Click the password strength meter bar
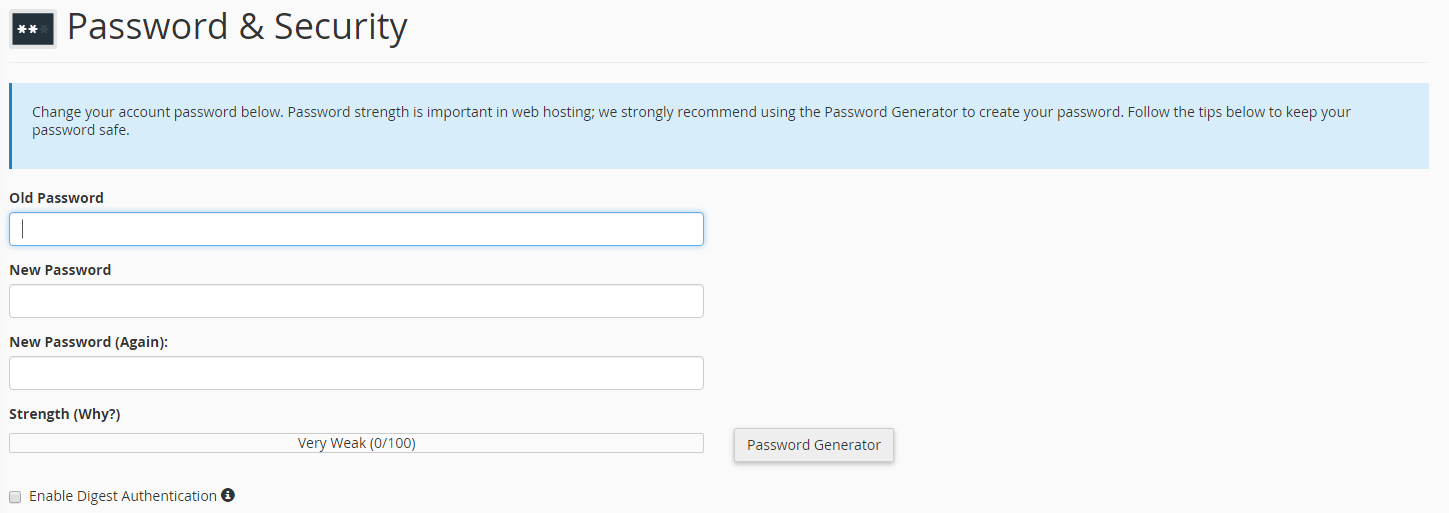The image size is (1449, 513). (356, 443)
